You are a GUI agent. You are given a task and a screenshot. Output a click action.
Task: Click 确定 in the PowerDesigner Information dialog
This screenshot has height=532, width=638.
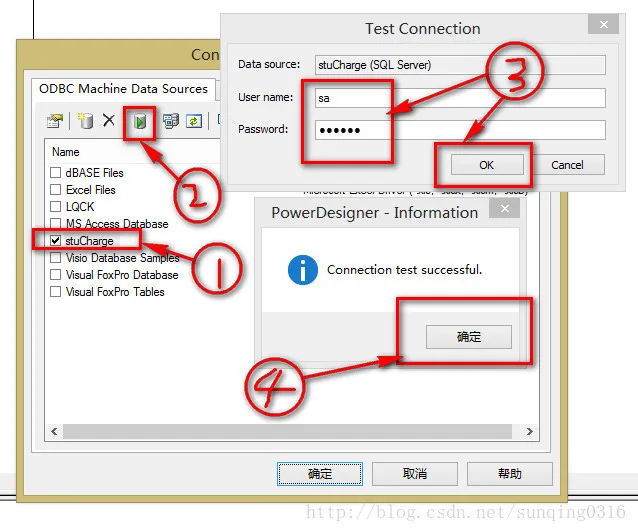click(469, 337)
